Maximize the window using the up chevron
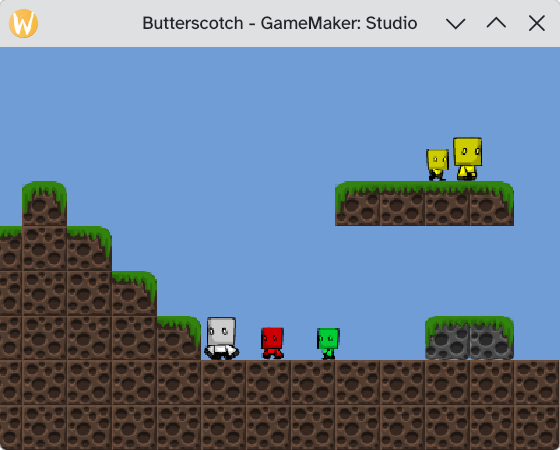The width and height of the screenshot is (560, 450). click(x=496, y=23)
